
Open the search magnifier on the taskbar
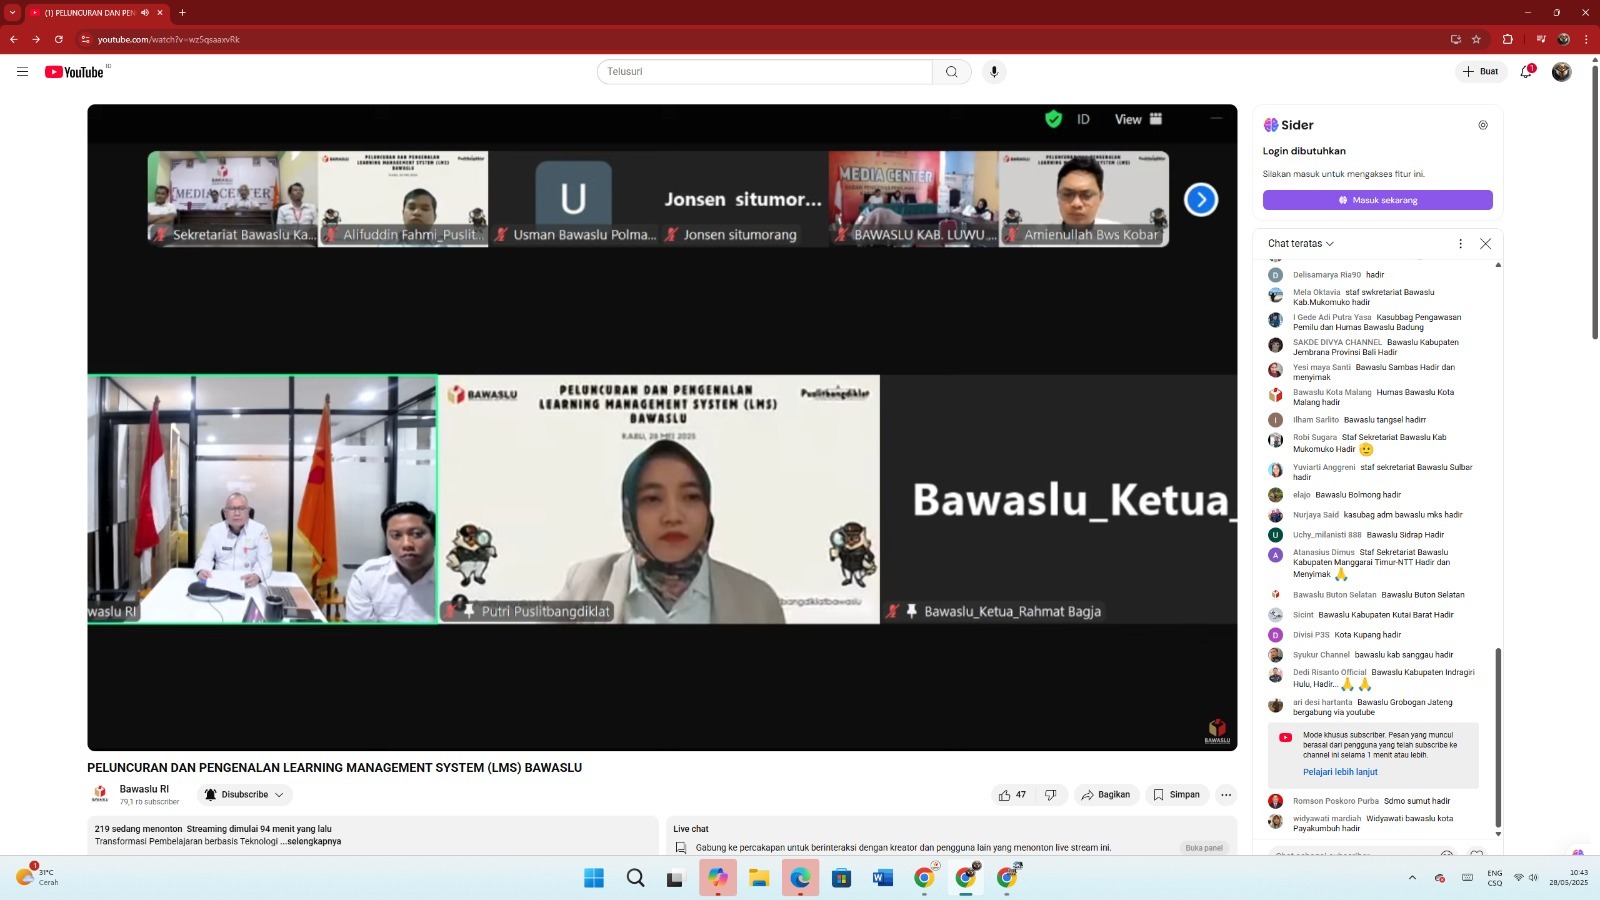[635, 878]
